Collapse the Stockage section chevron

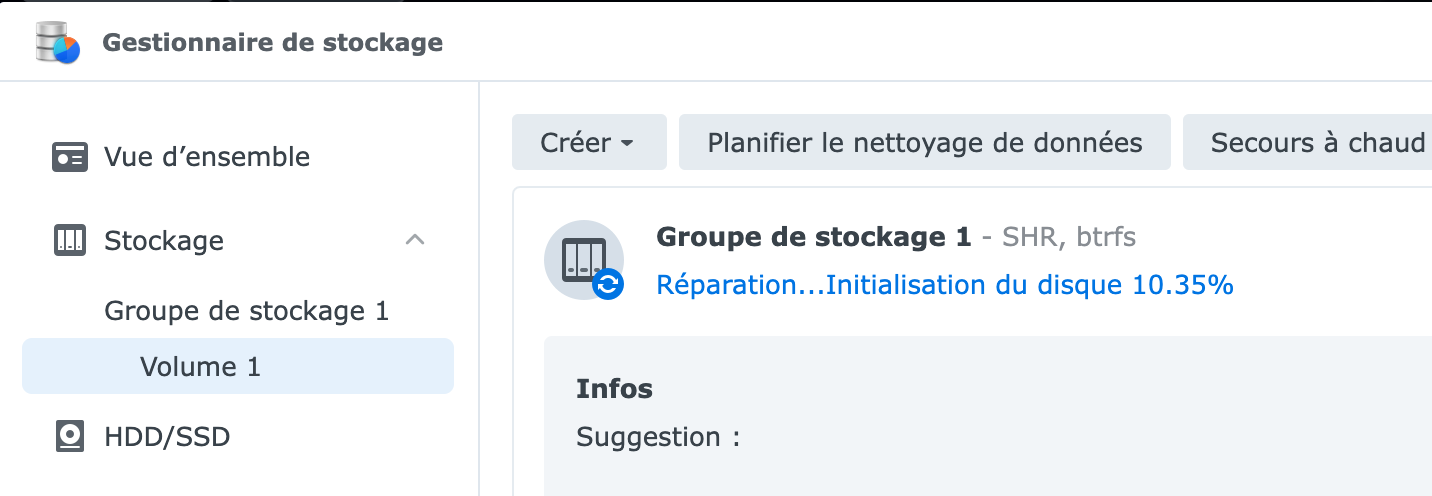coord(415,240)
